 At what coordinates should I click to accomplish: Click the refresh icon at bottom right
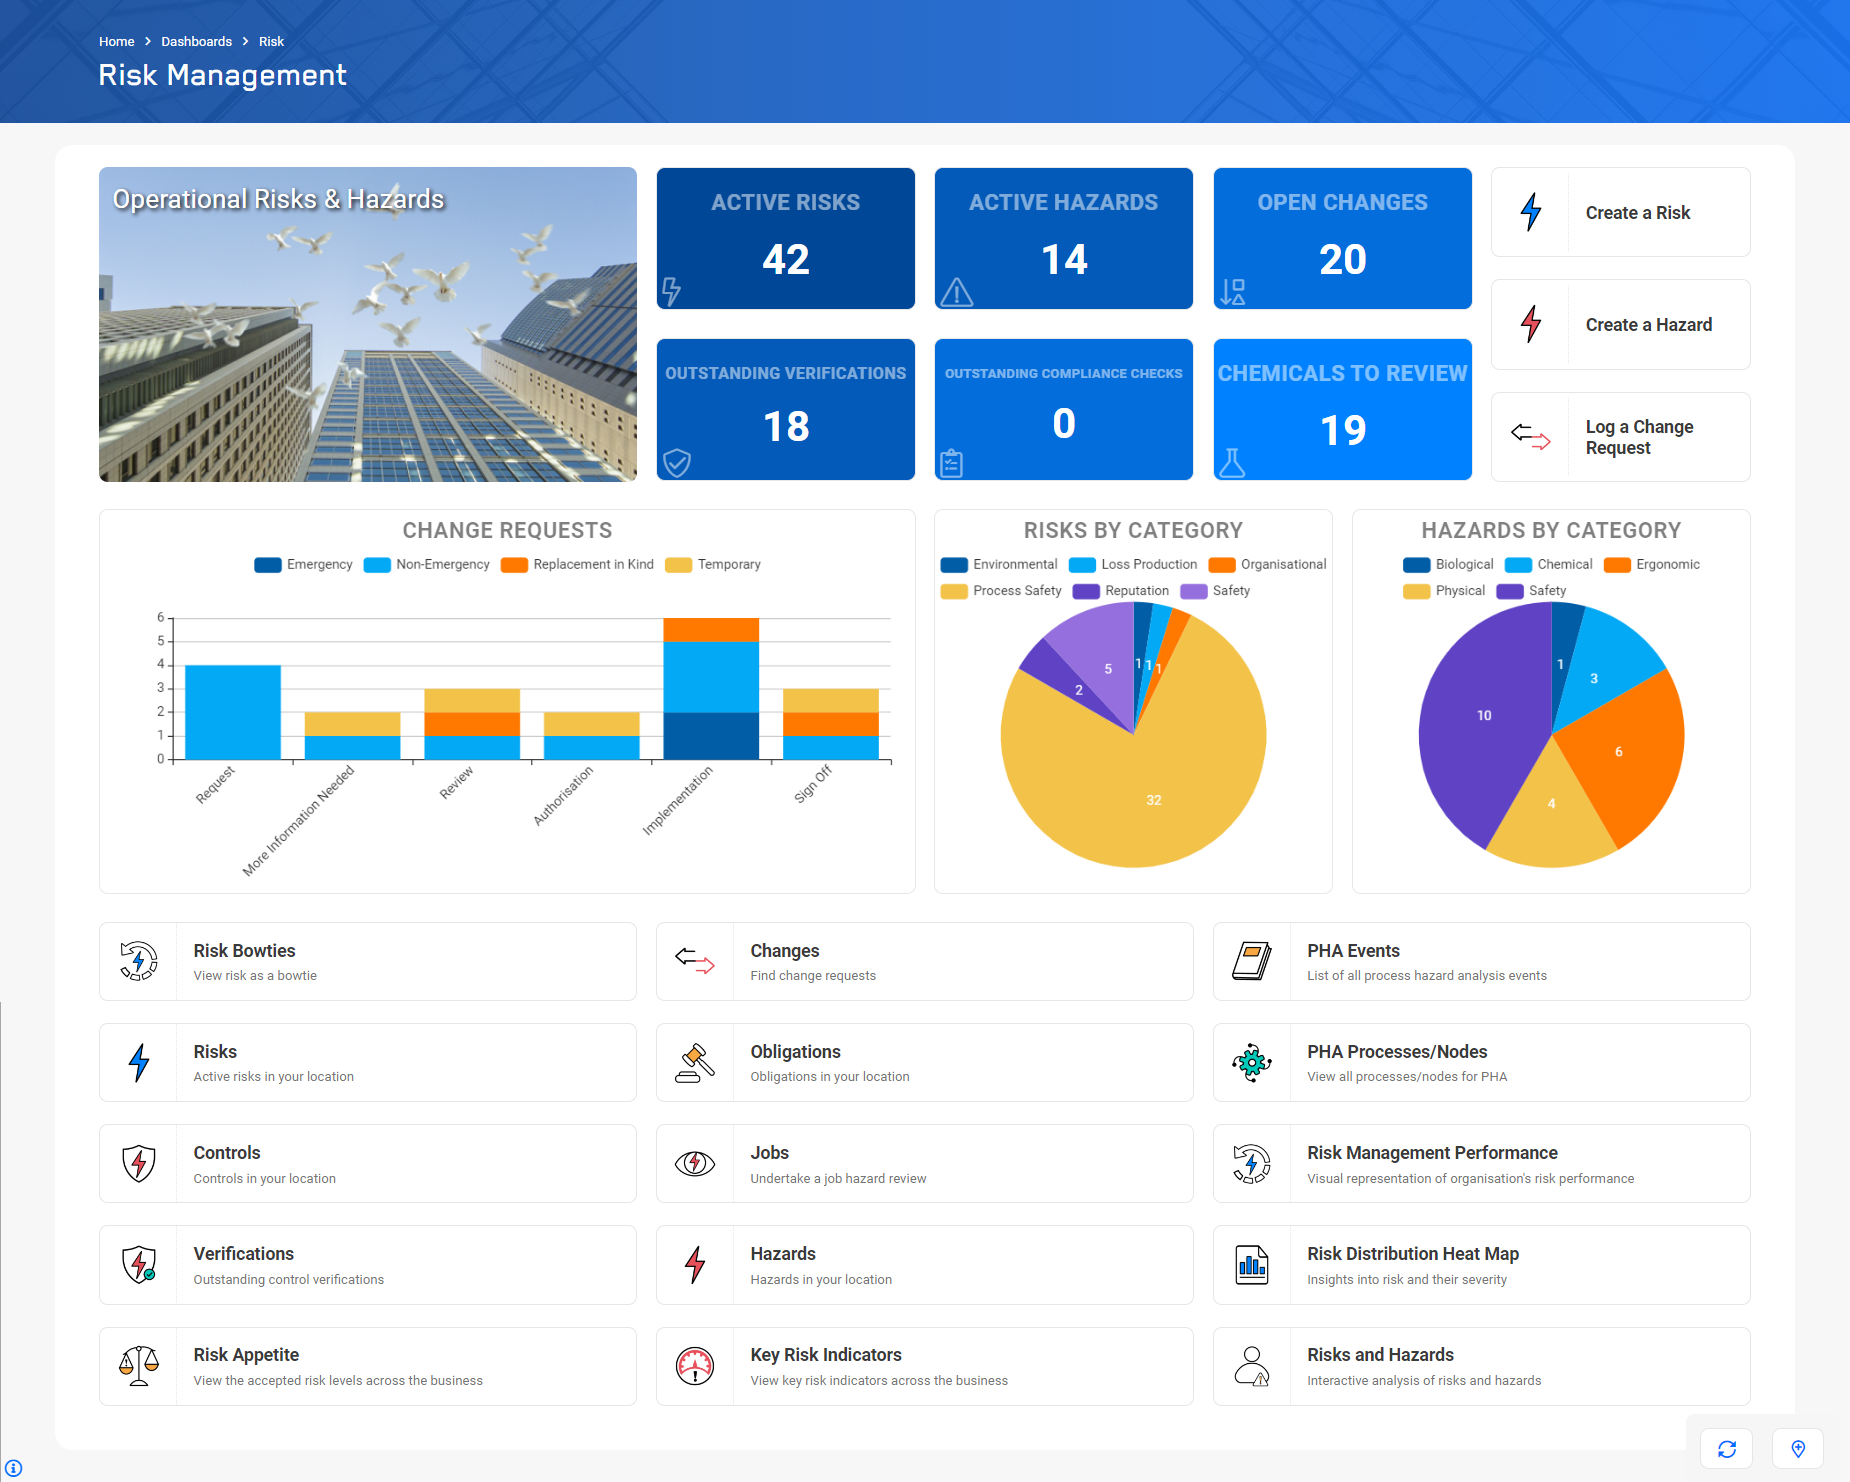(1726, 1448)
